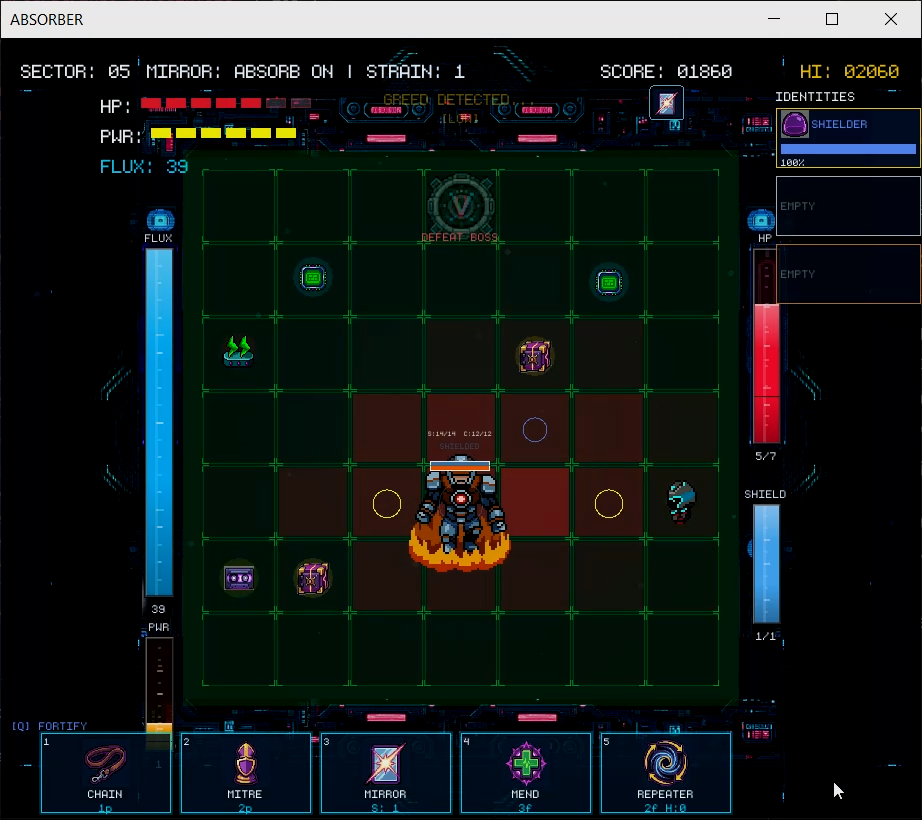Click the green lightning energy pickup
This screenshot has height=820, width=922.
(x=238, y=350)
